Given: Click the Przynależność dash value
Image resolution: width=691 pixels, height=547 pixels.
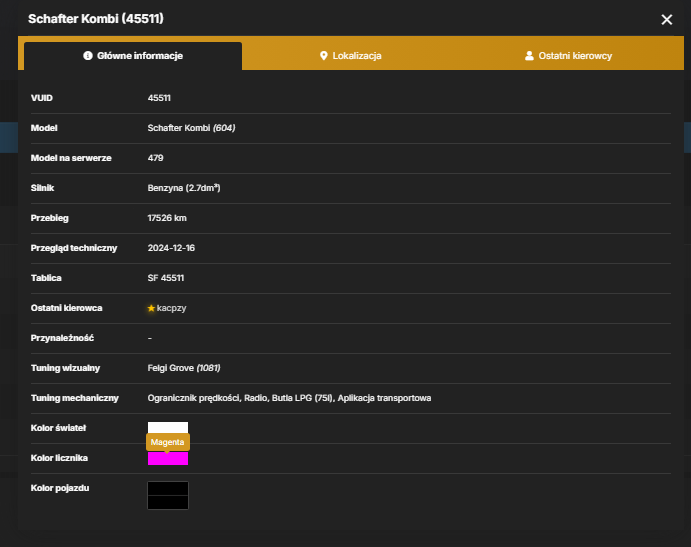Looking at the screenshot, I should (x=150, y=338).
